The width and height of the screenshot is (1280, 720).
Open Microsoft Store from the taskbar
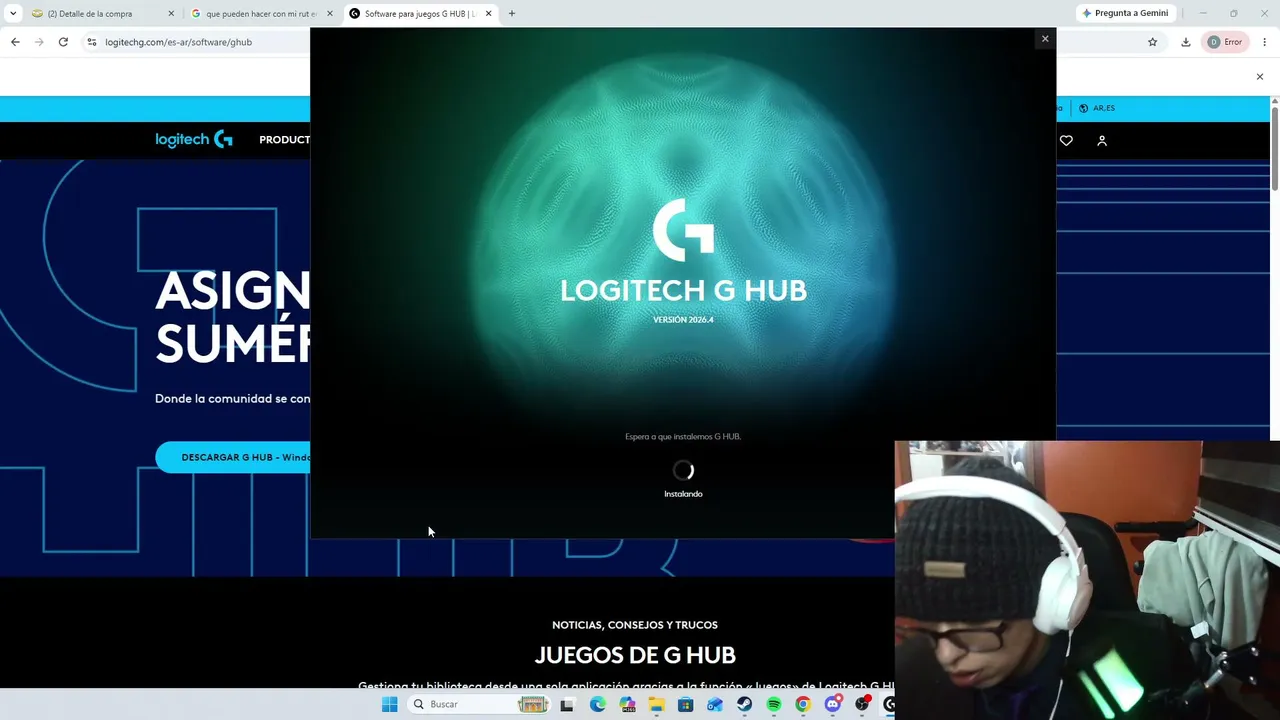click(x=685, y=704)
